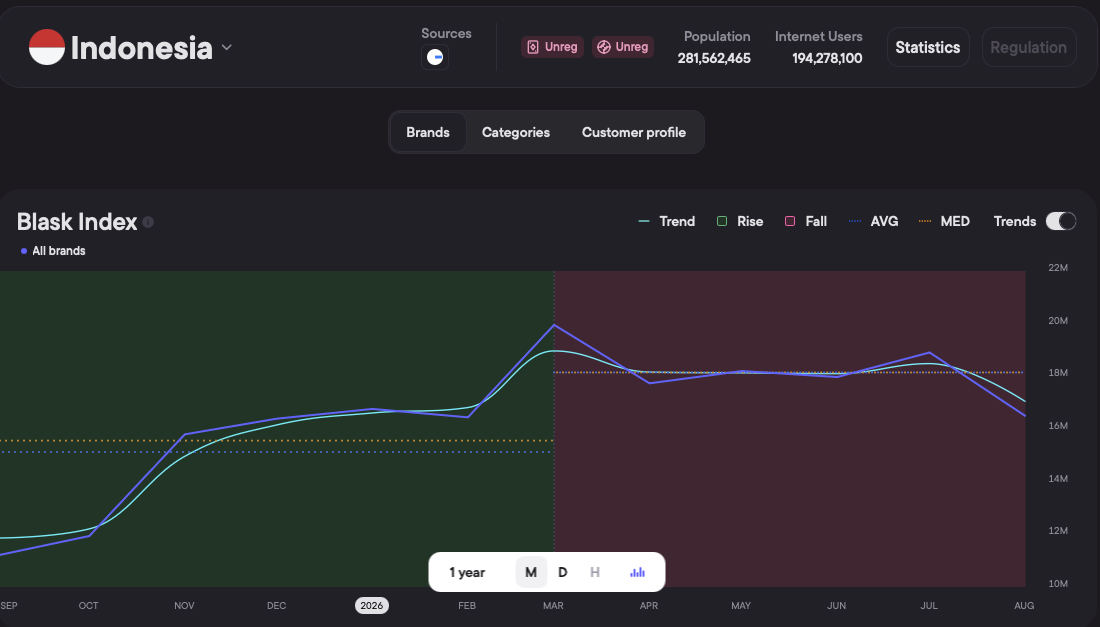Click the first Unreg badge with card icon
The height and width of the screenshot is (627, 1100).
point(552,47)
